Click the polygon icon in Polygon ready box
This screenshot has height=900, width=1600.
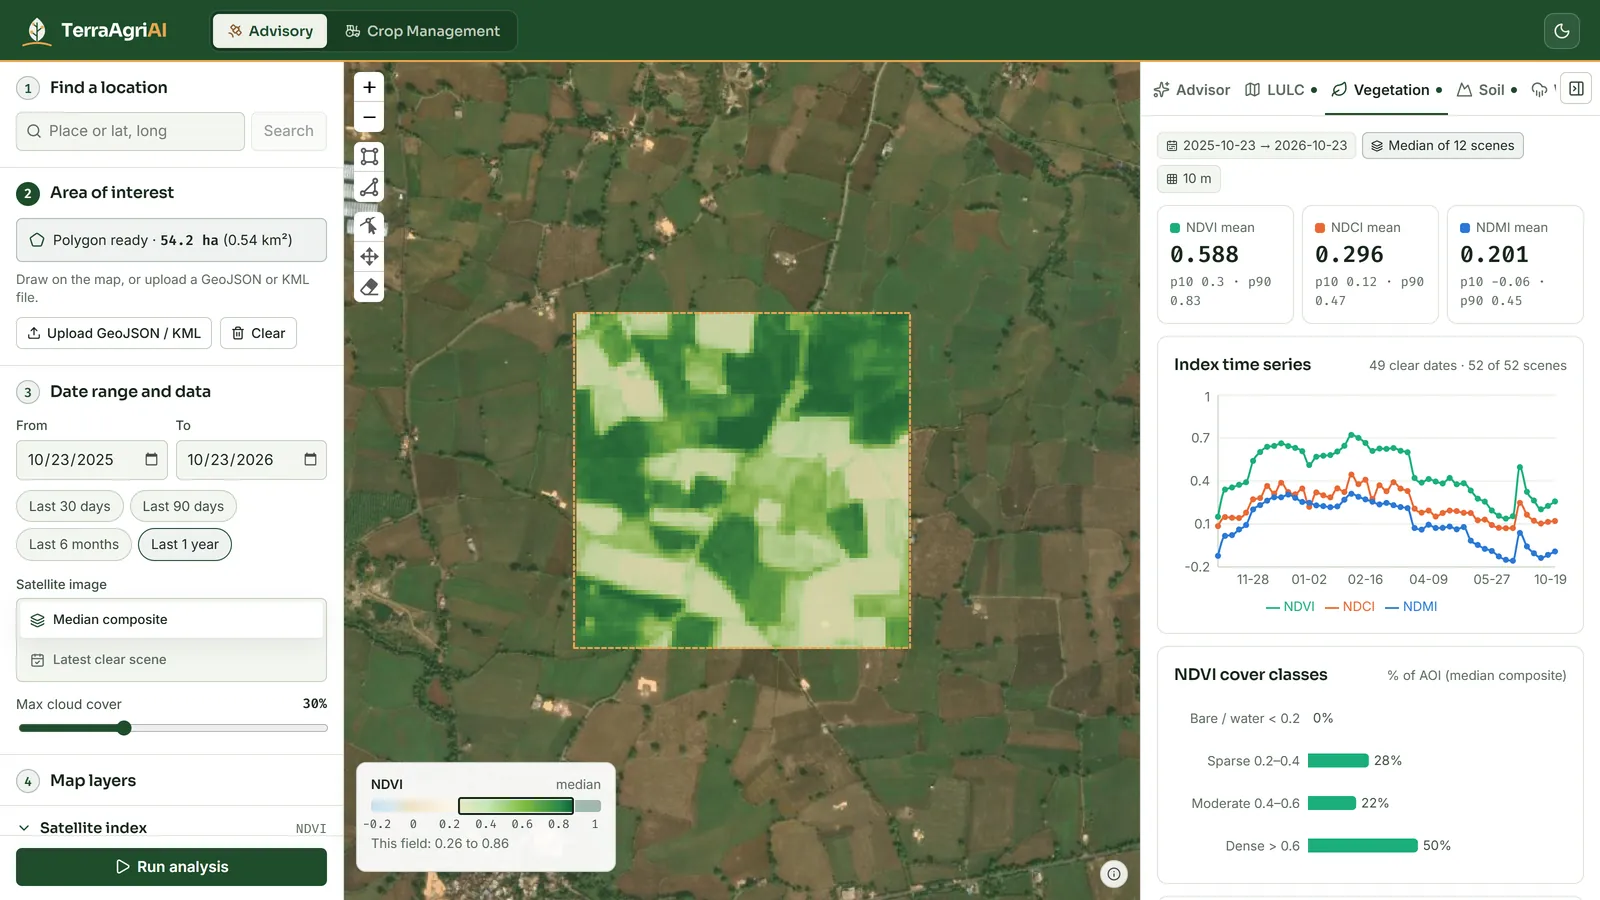coord(37,240)
